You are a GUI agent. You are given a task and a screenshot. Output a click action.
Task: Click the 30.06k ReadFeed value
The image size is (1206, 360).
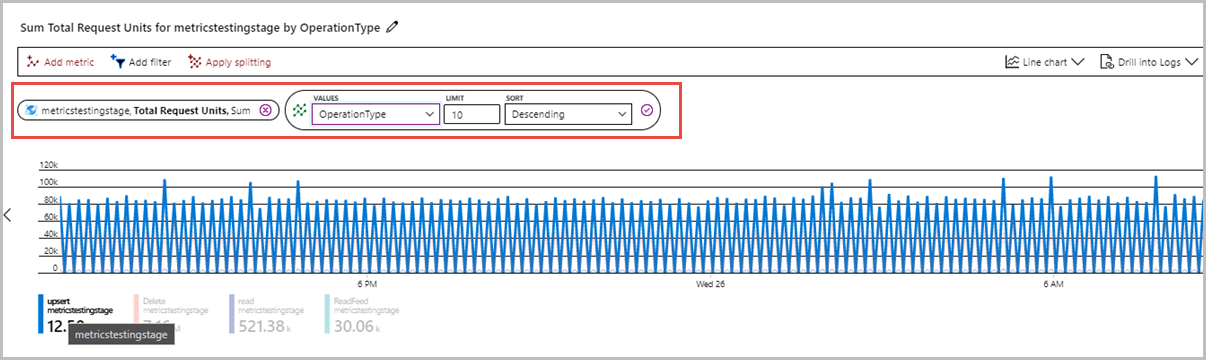pos(358,326)
